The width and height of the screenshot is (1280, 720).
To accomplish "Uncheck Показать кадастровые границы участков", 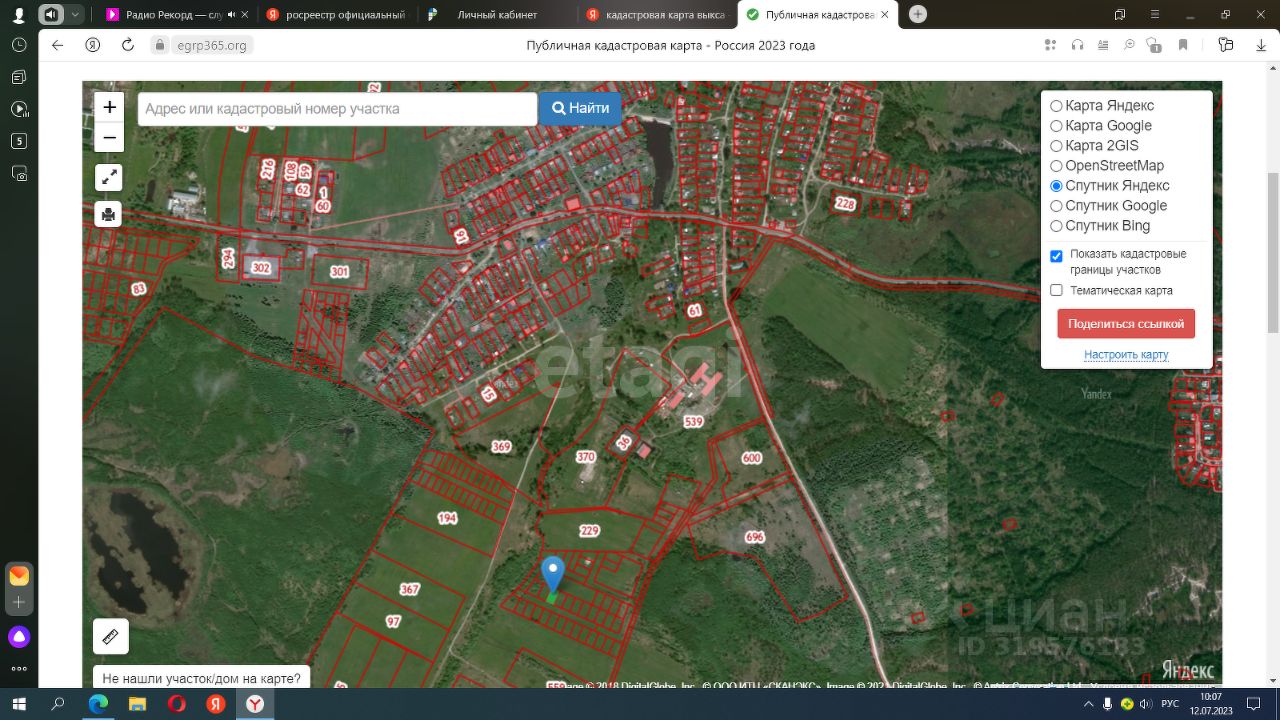I will point(1056,256).
